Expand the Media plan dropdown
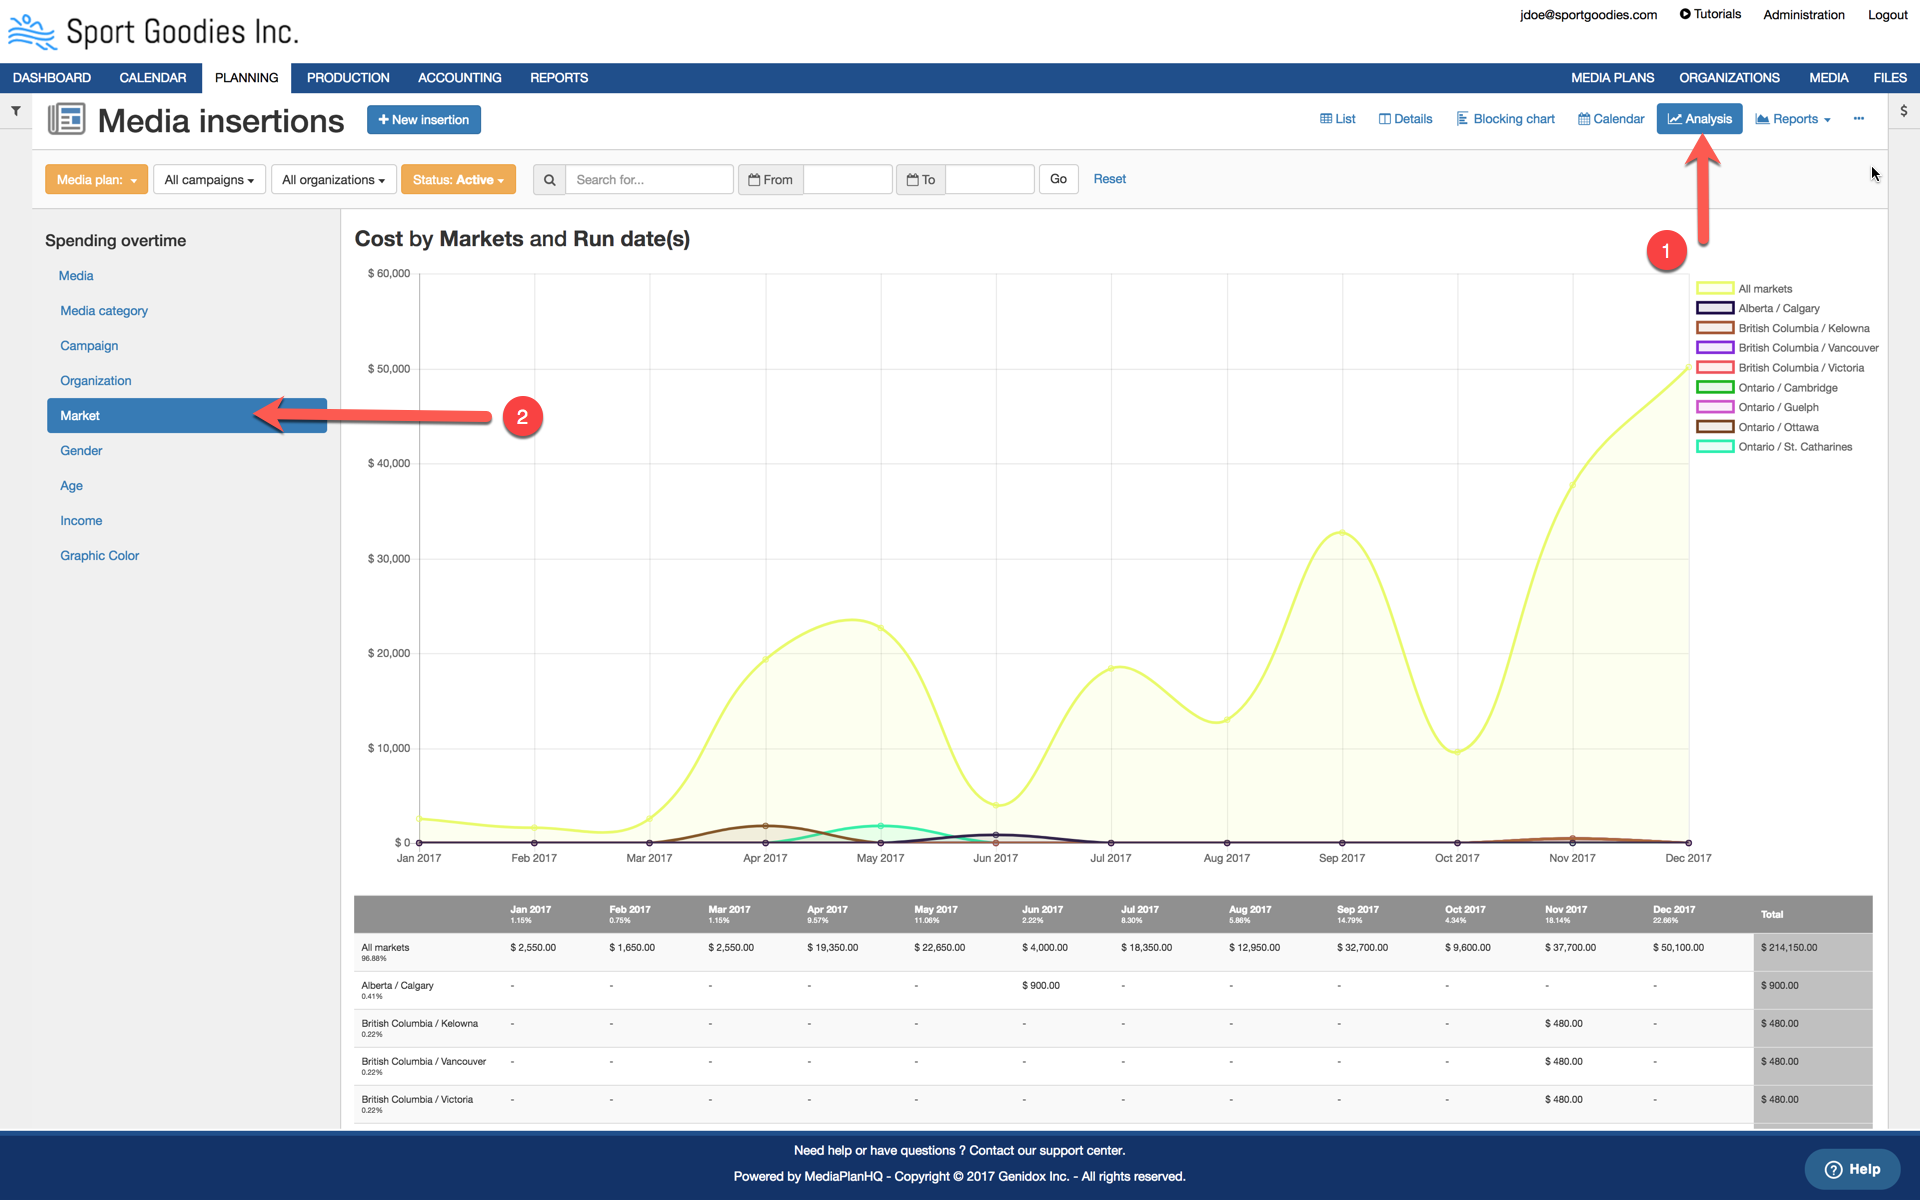Screen dimensions: 1920x1200 pyautogui.click(x=96, y=180)
